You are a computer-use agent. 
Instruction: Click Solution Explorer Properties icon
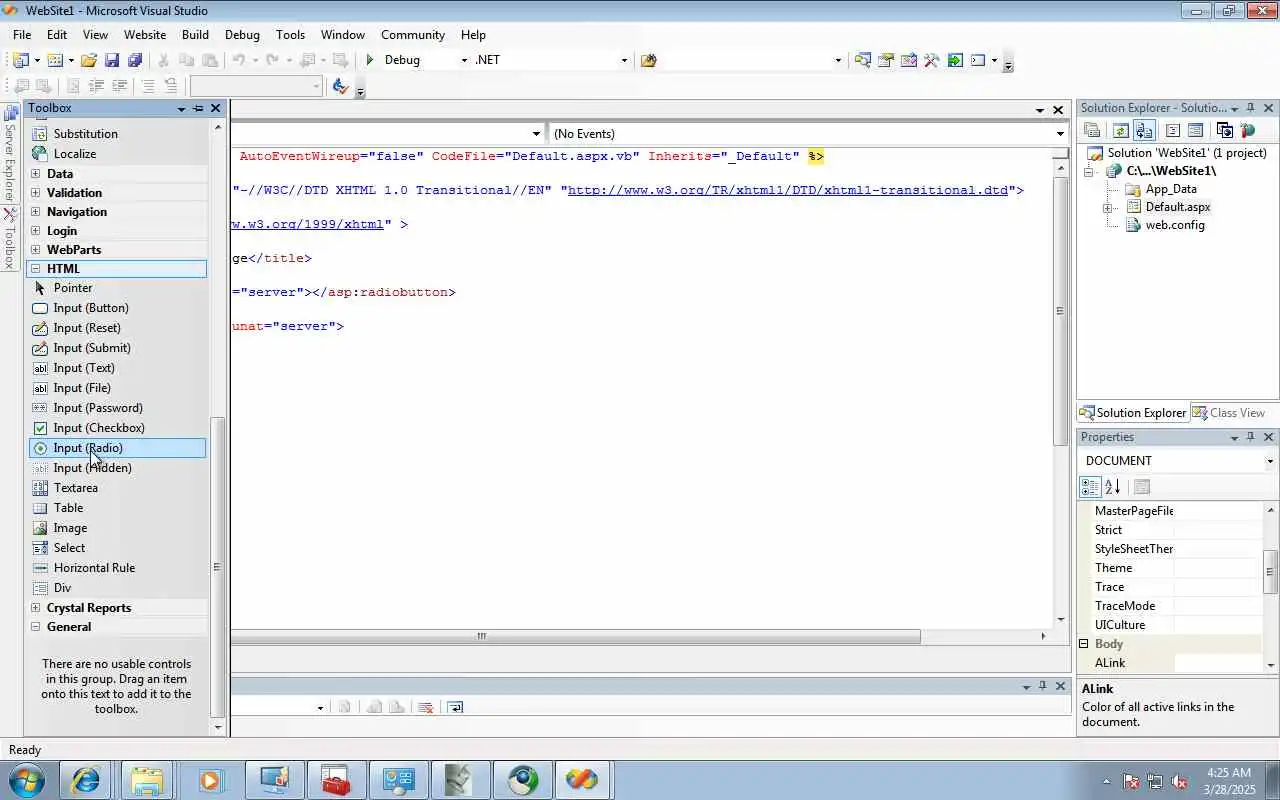[1092, 130]
